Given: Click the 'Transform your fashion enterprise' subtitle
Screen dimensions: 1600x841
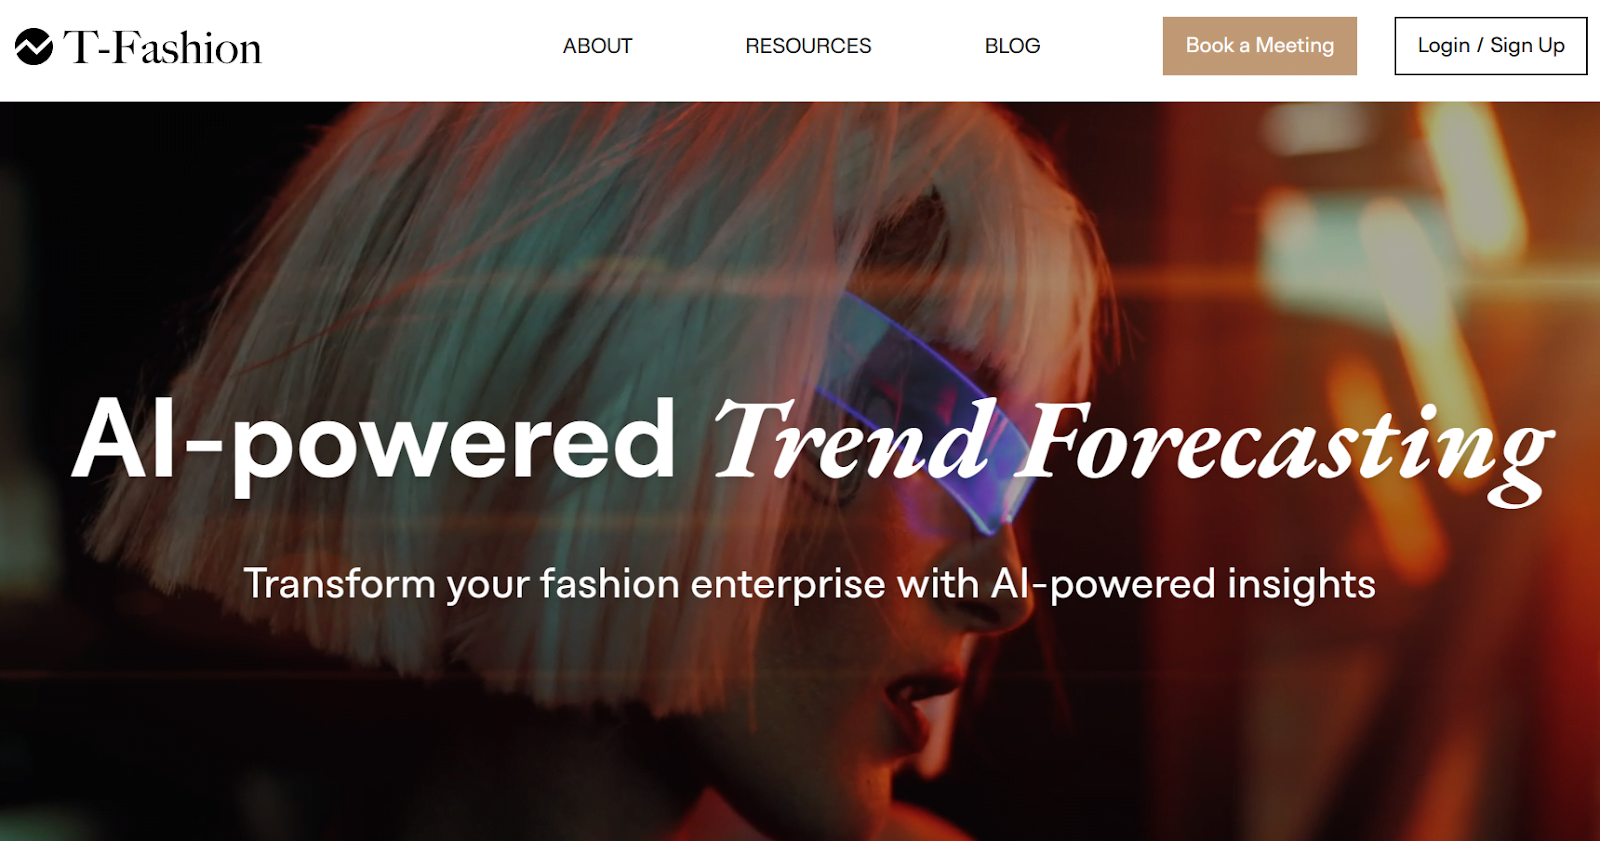Looking at the screenshot, I should [x=565, y=584].
